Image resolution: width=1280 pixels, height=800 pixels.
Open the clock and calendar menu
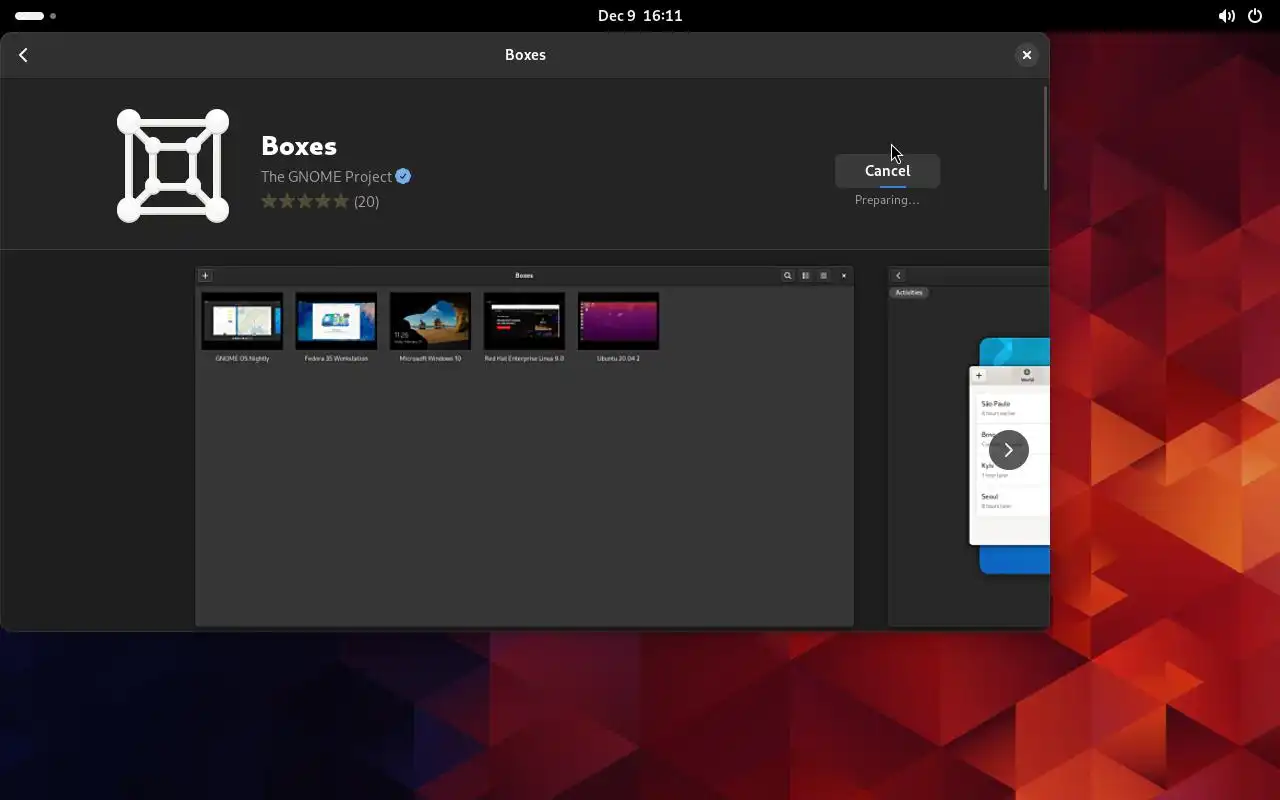pos(640,16)
